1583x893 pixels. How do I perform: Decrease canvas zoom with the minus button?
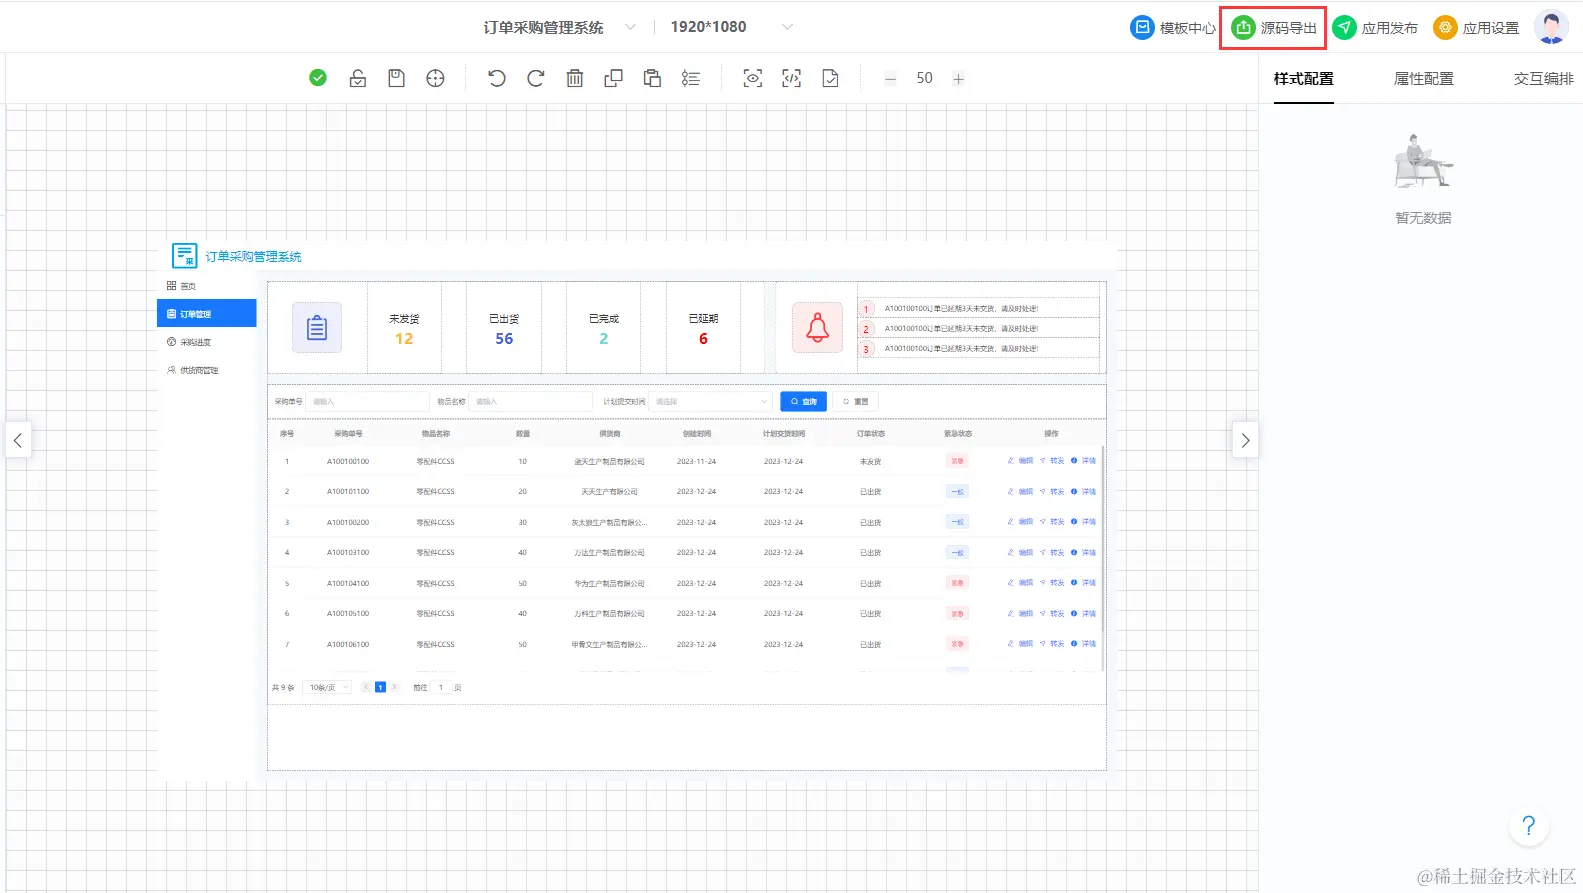(890, 79)
